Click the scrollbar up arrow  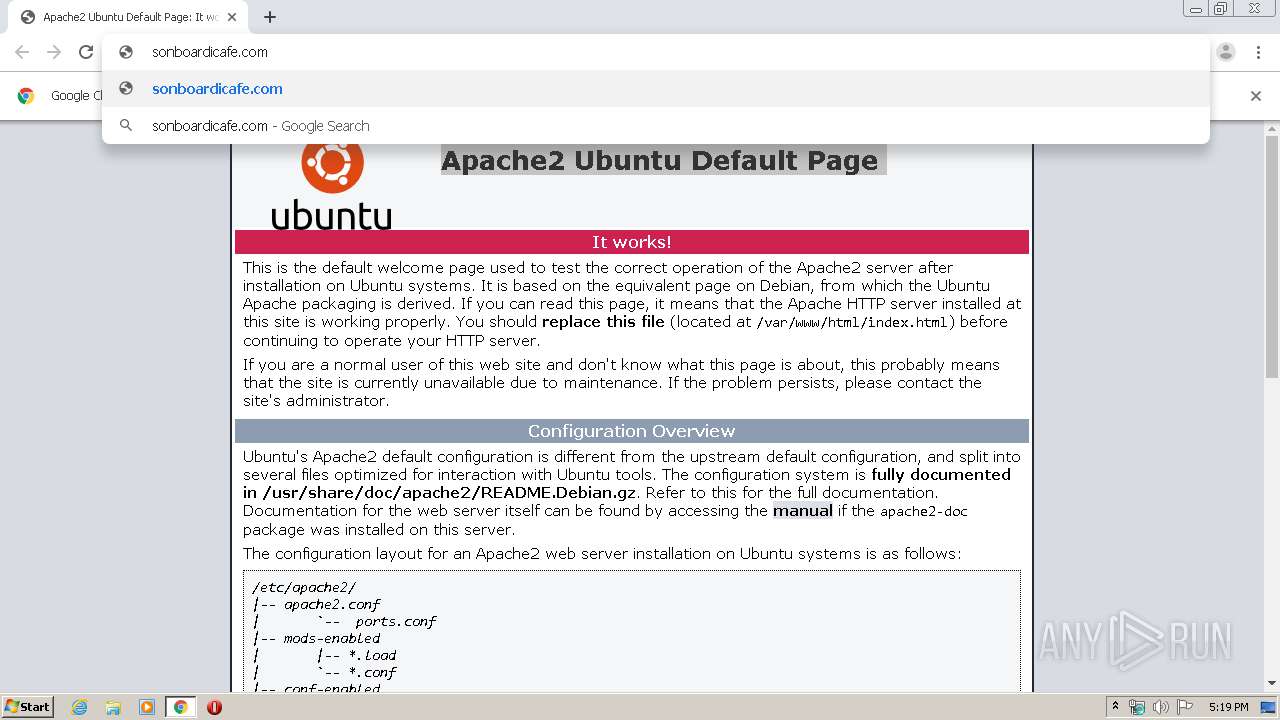point(1272,128)
